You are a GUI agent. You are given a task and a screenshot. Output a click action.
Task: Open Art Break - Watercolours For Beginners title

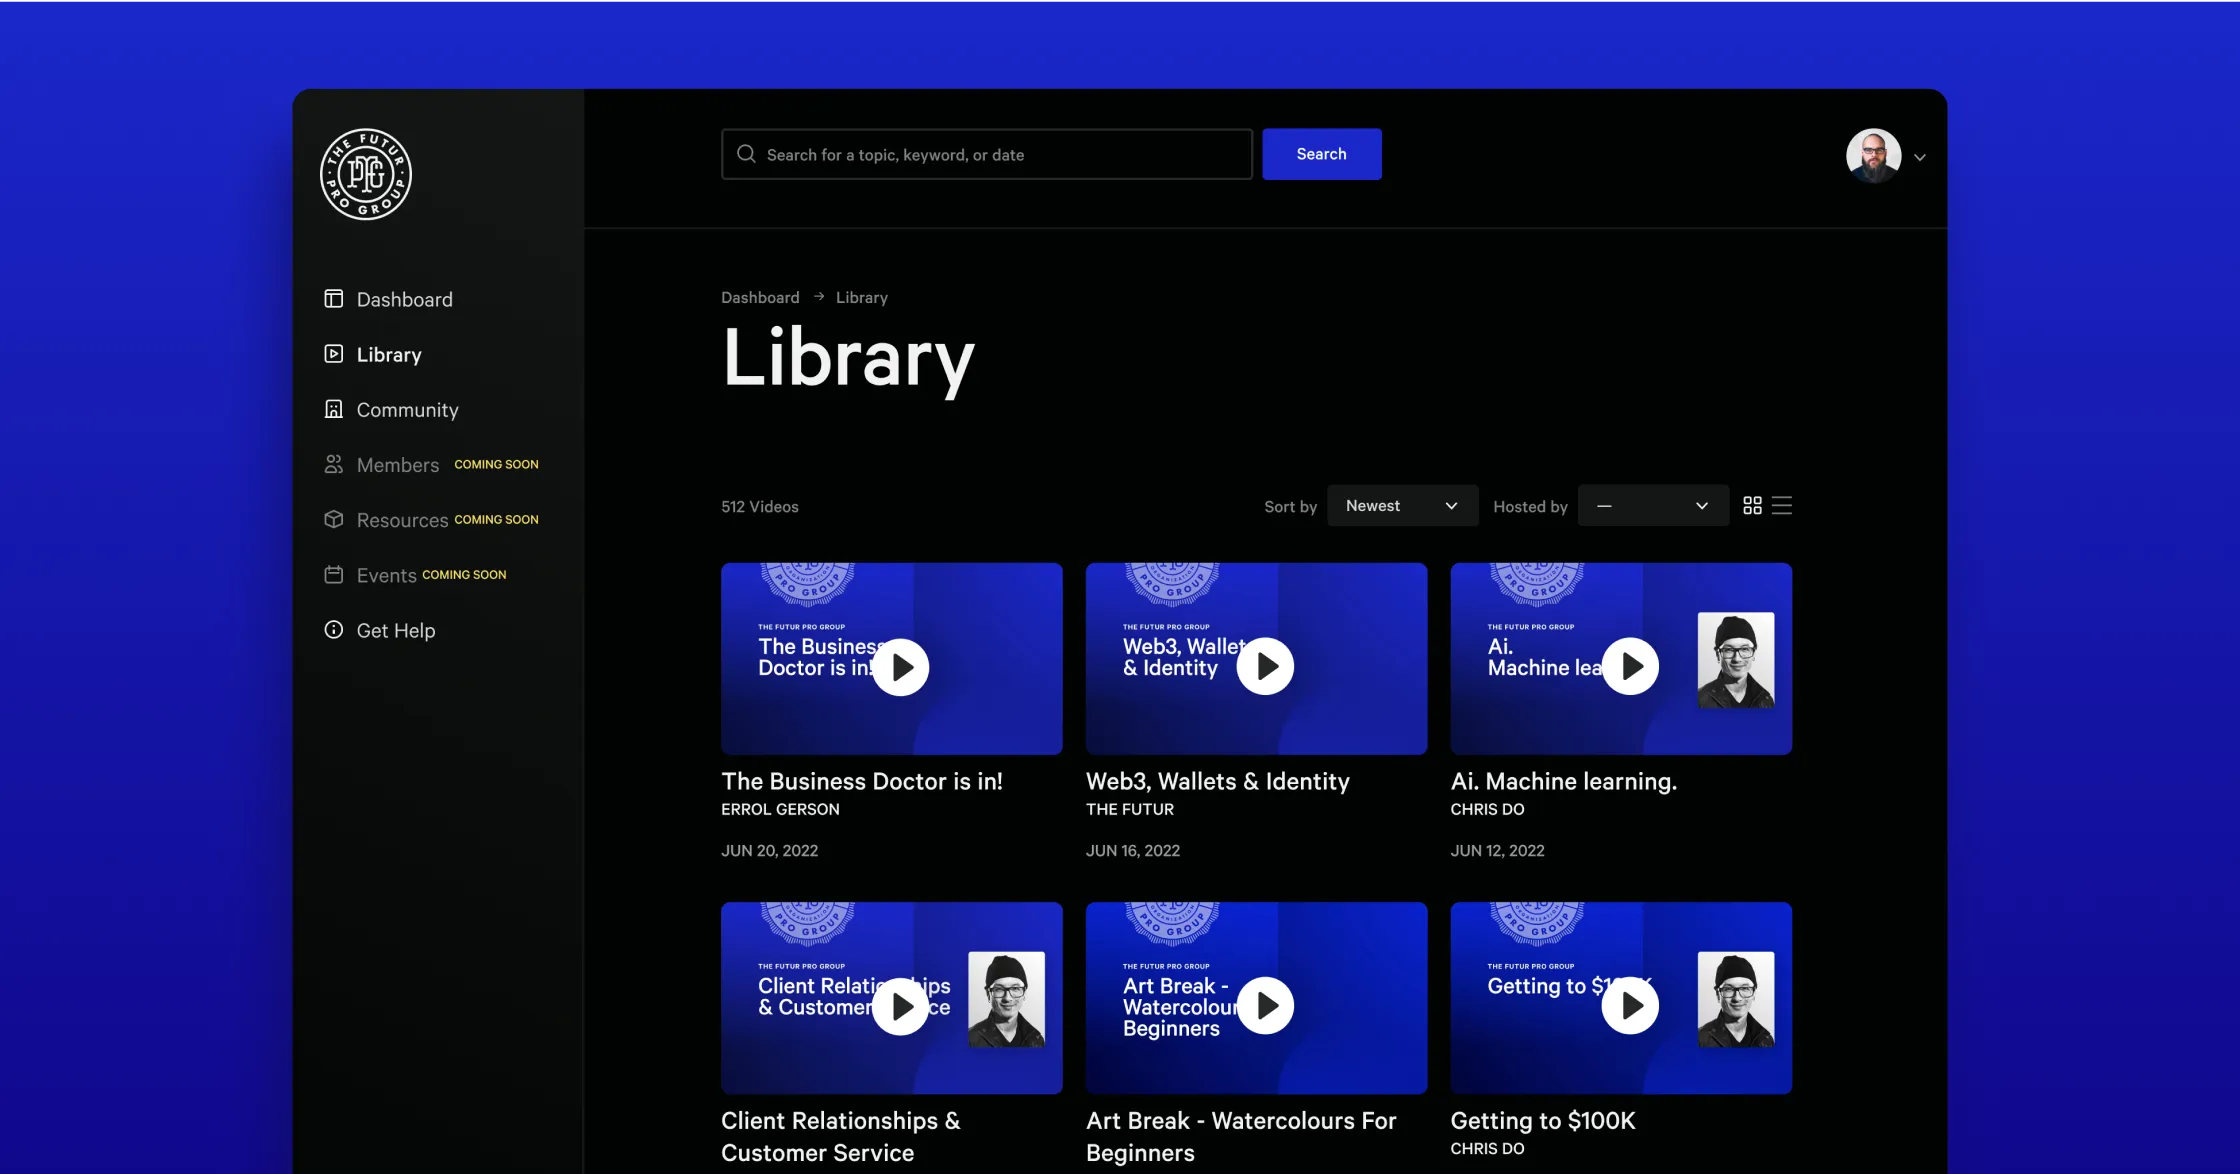1241,1136
